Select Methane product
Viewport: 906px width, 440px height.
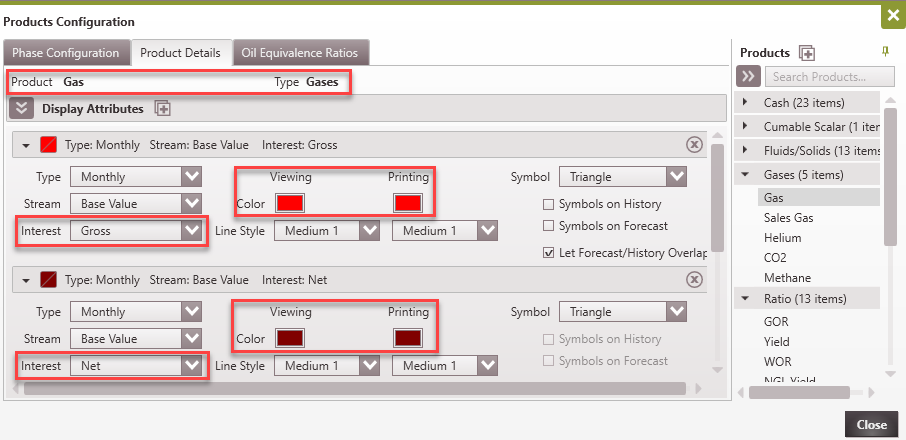point(787,278)
